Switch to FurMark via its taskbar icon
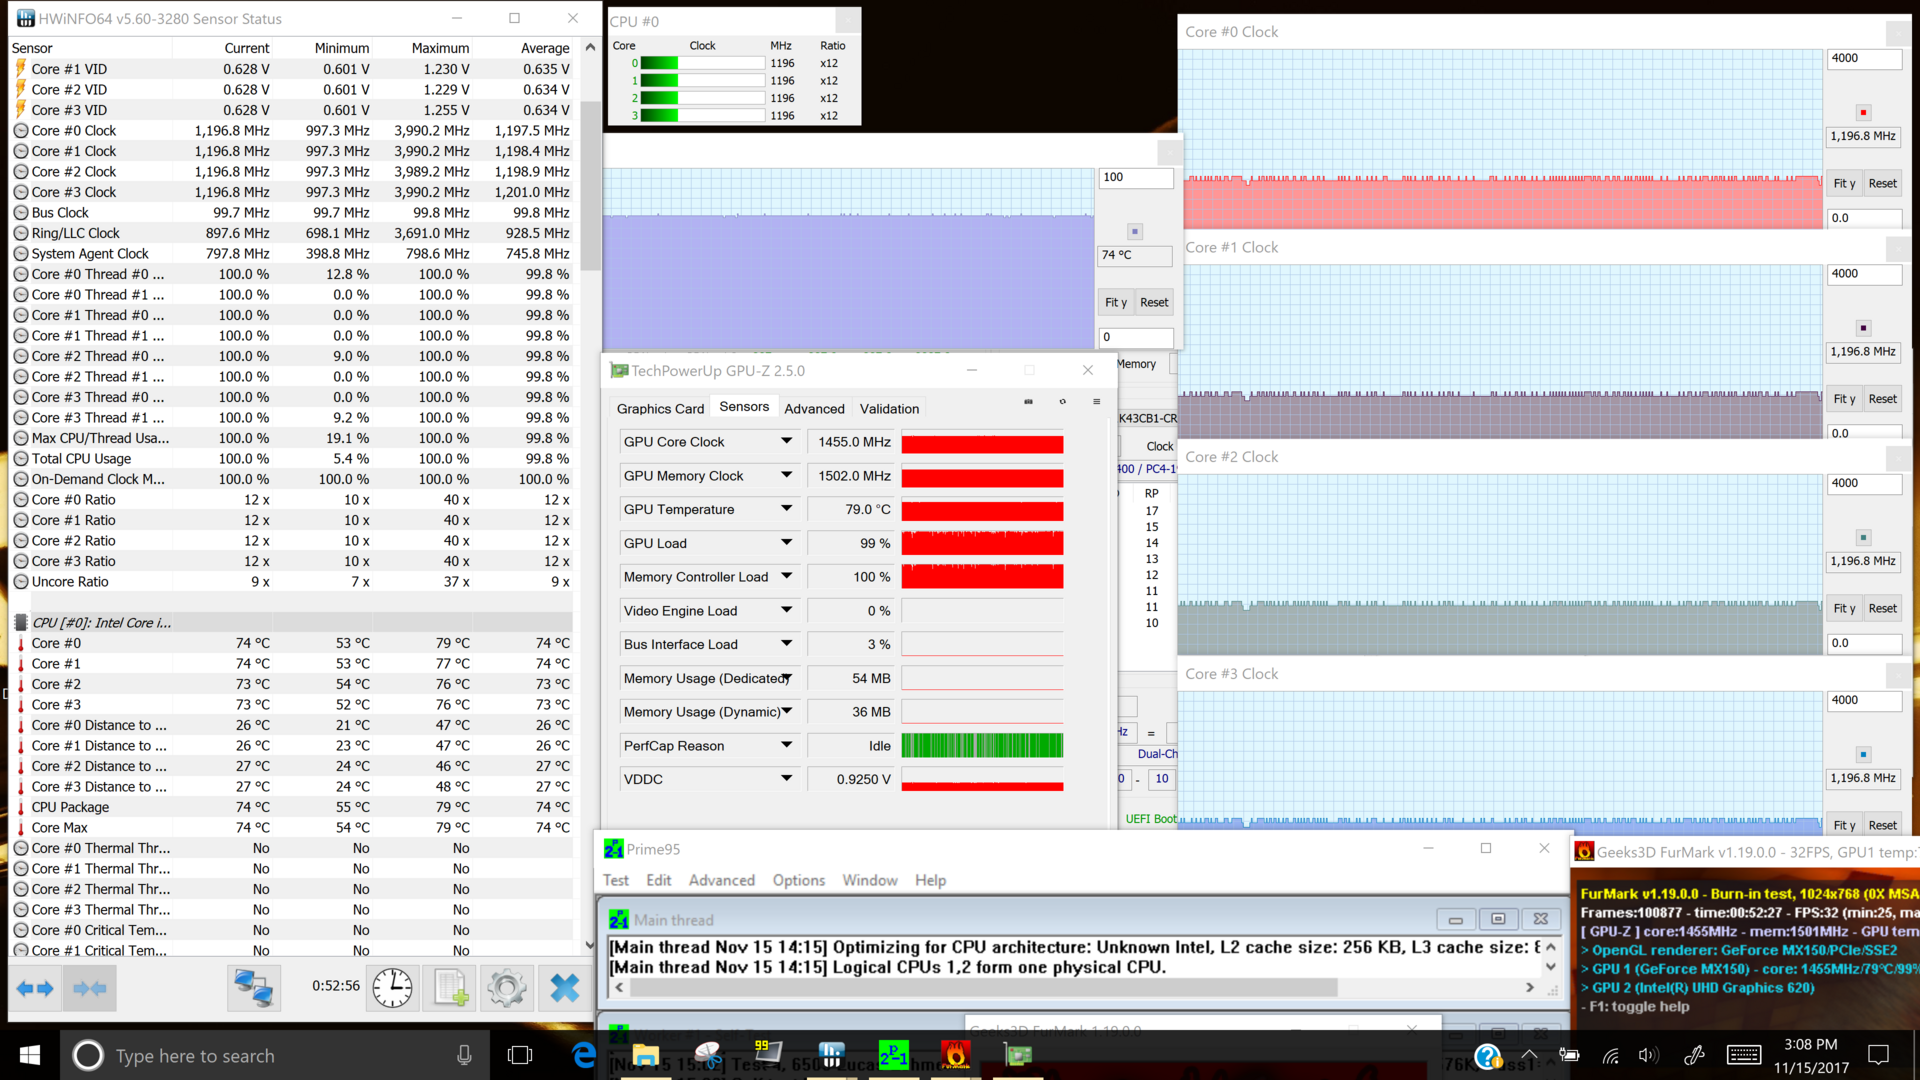 (955, 1055)
